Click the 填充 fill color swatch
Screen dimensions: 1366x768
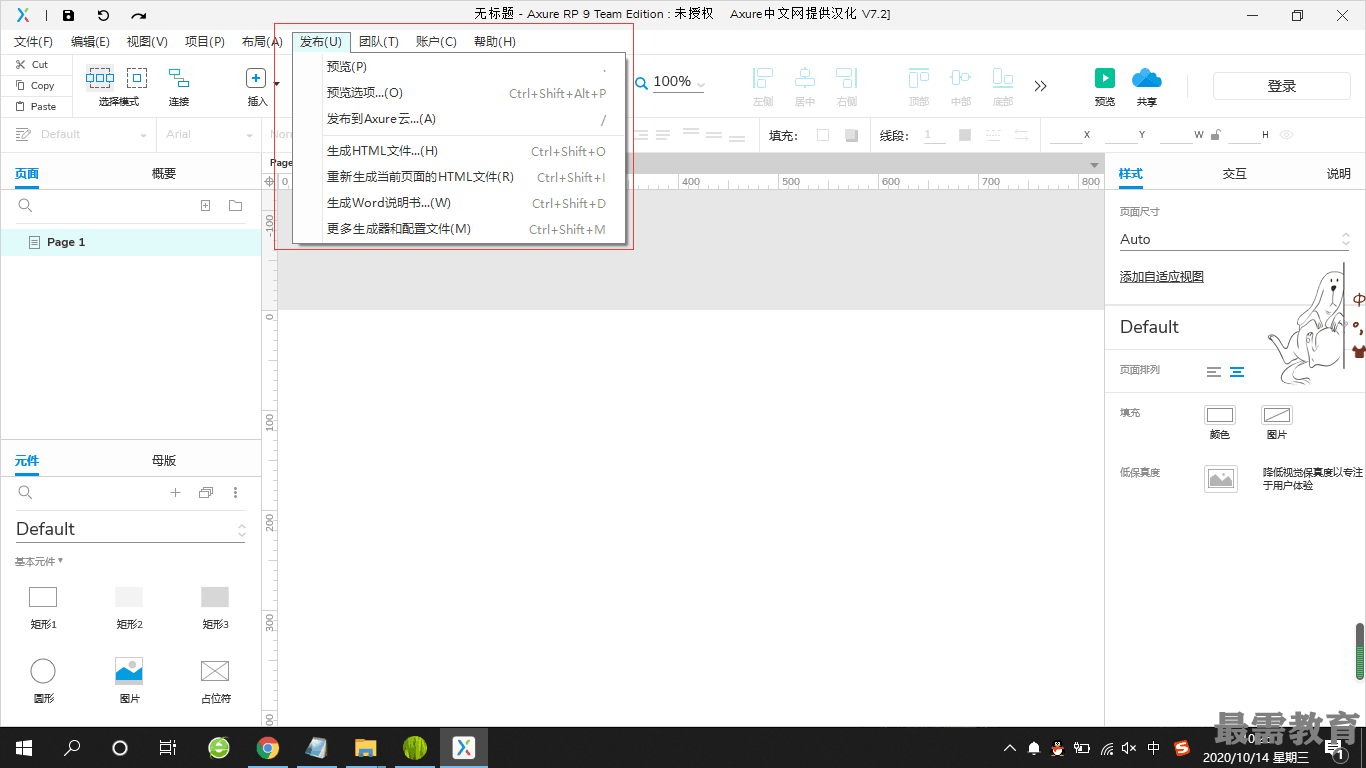823,135
